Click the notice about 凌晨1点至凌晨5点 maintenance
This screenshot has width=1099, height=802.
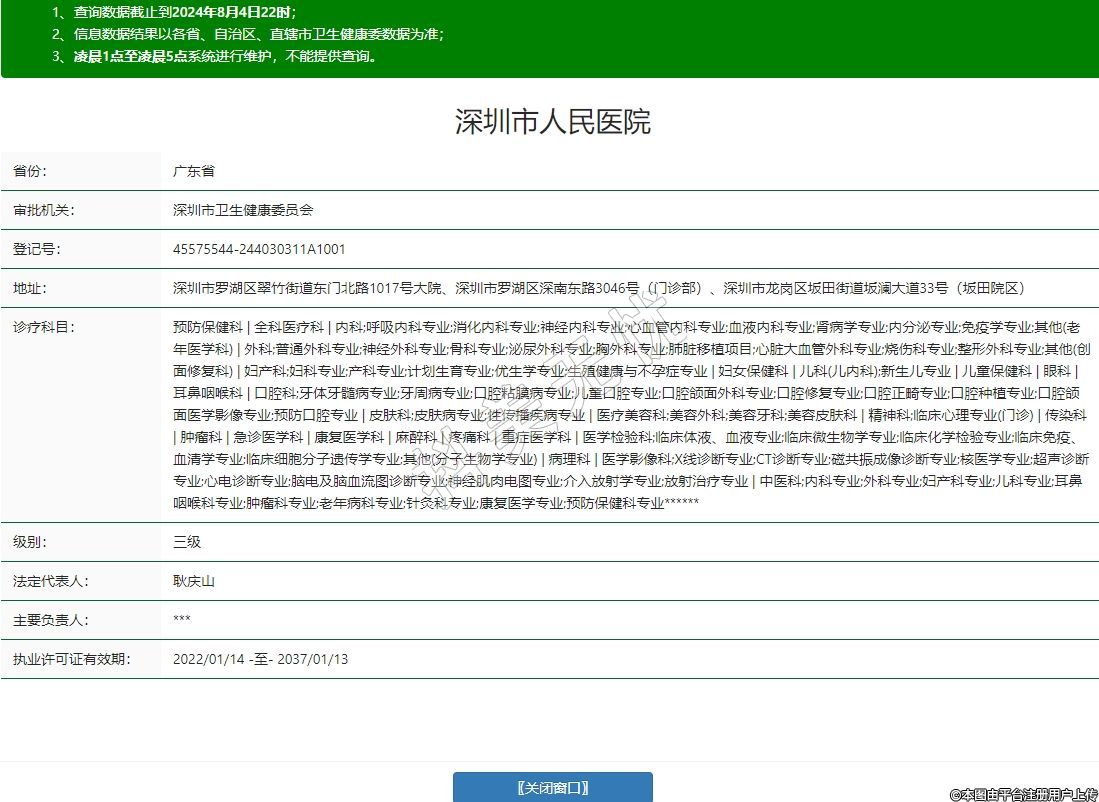click(216, 56)
